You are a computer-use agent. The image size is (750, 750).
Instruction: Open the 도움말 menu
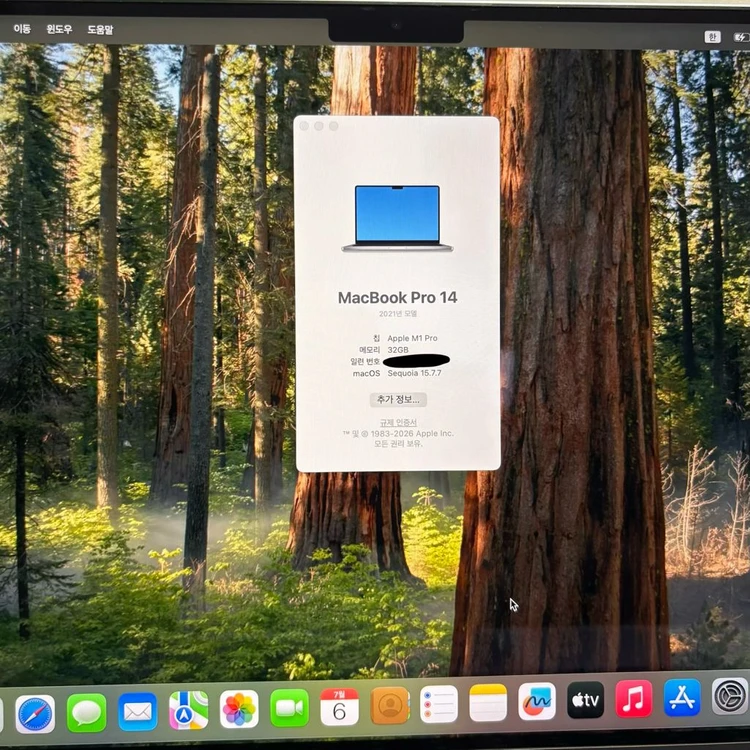tap(100, 30)
